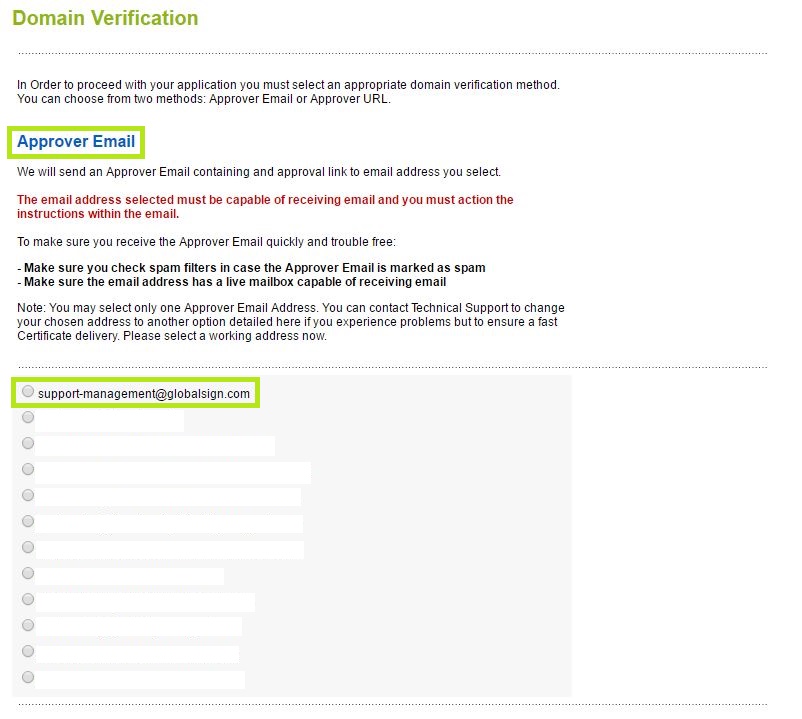Click the red email address warning text
Viewport: 802px width, 719px height.
click(265, 207)
